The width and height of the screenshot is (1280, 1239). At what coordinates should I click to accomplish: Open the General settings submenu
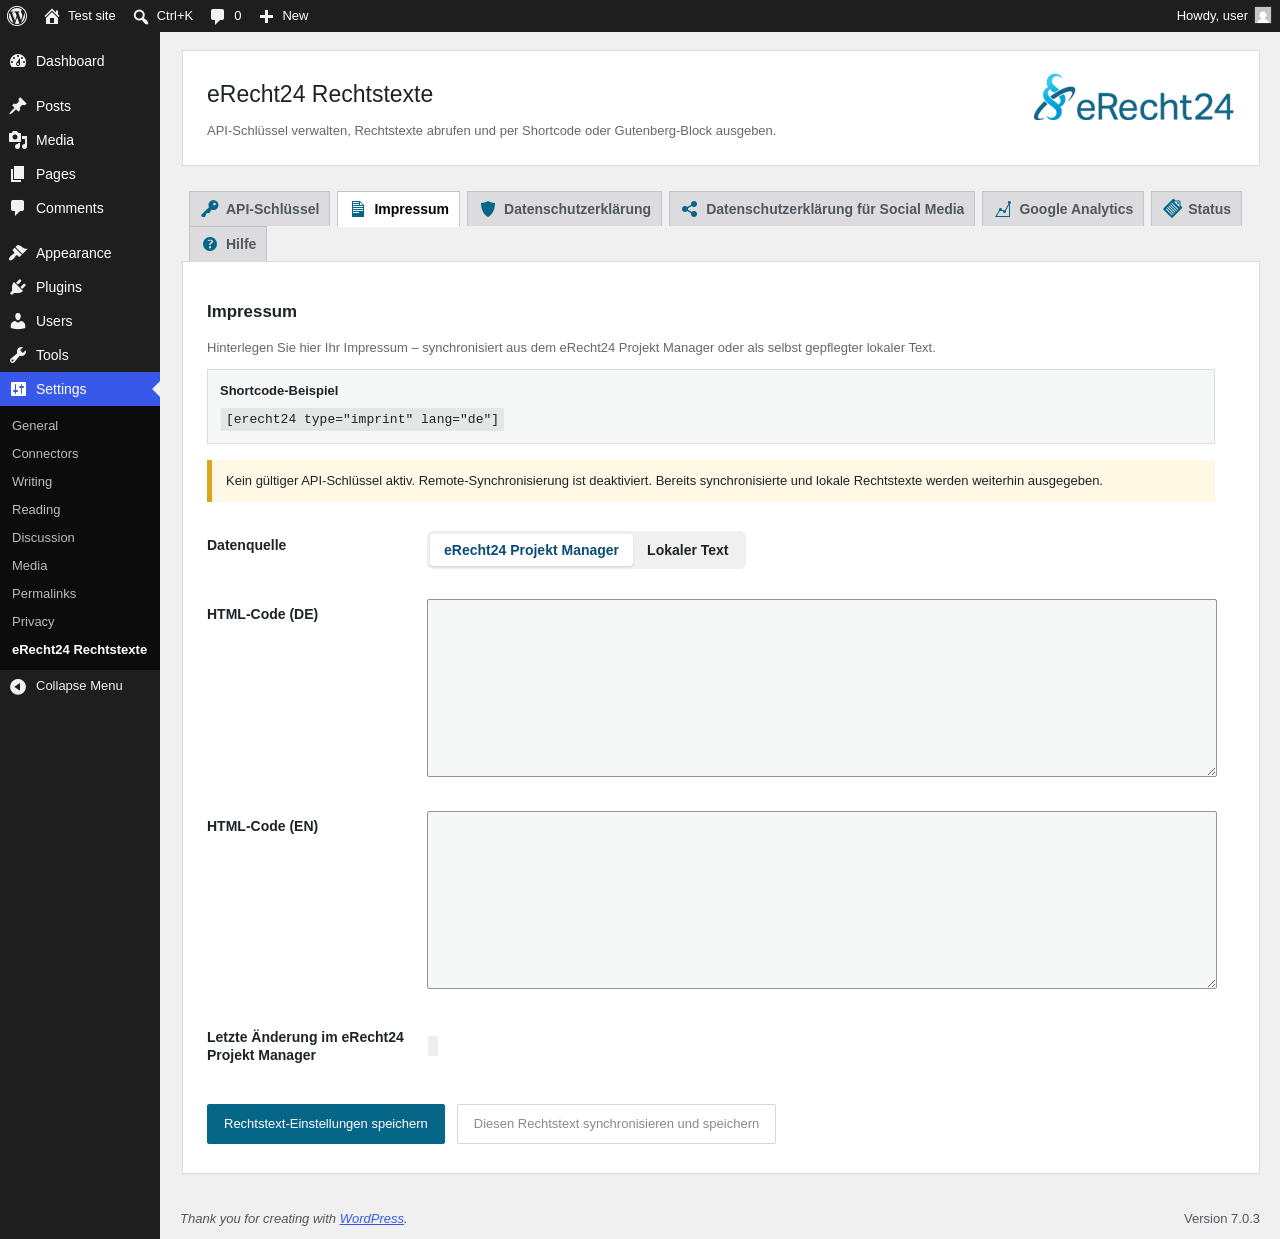click(35, 426)
